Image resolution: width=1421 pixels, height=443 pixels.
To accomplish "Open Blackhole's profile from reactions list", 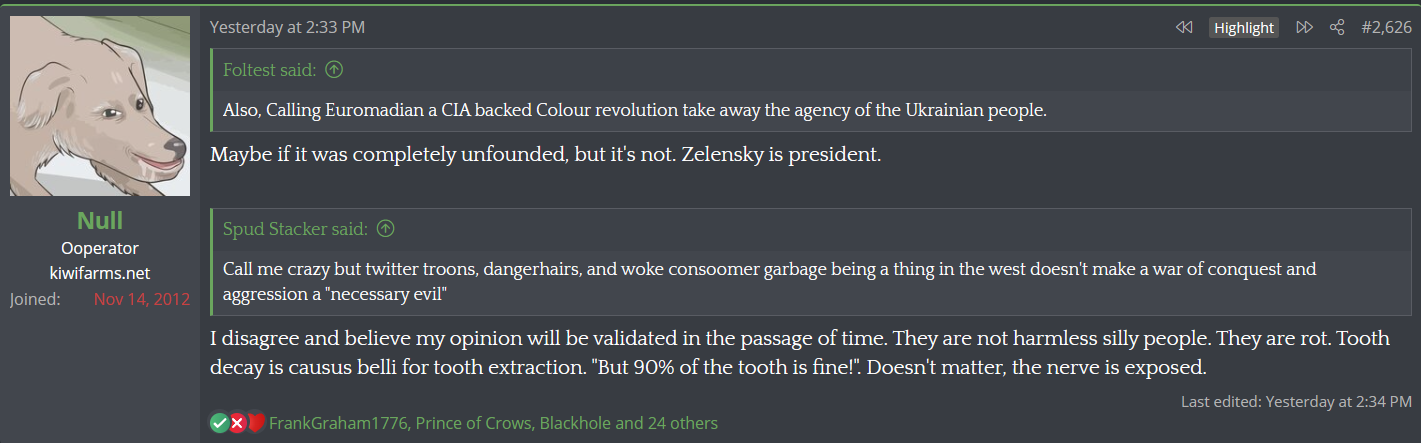I will pyautogui.click(x=575, y=423).
